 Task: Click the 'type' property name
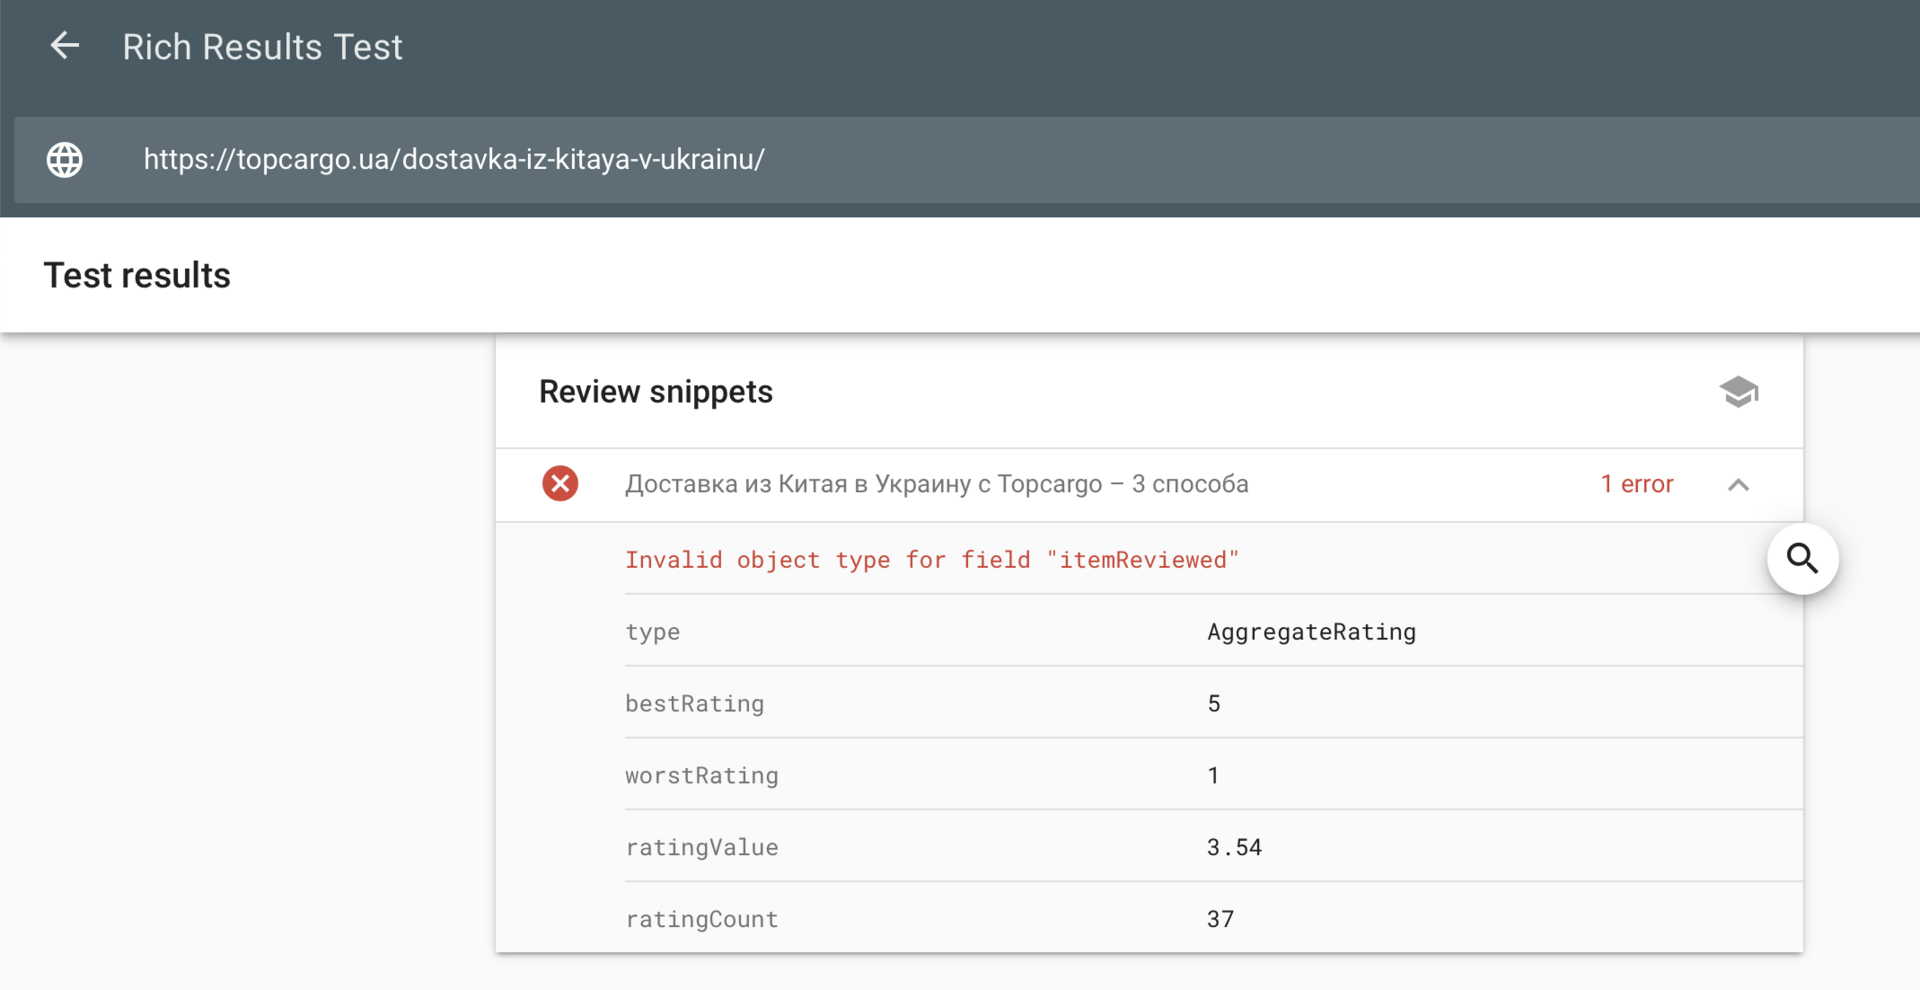click(652, 632)
